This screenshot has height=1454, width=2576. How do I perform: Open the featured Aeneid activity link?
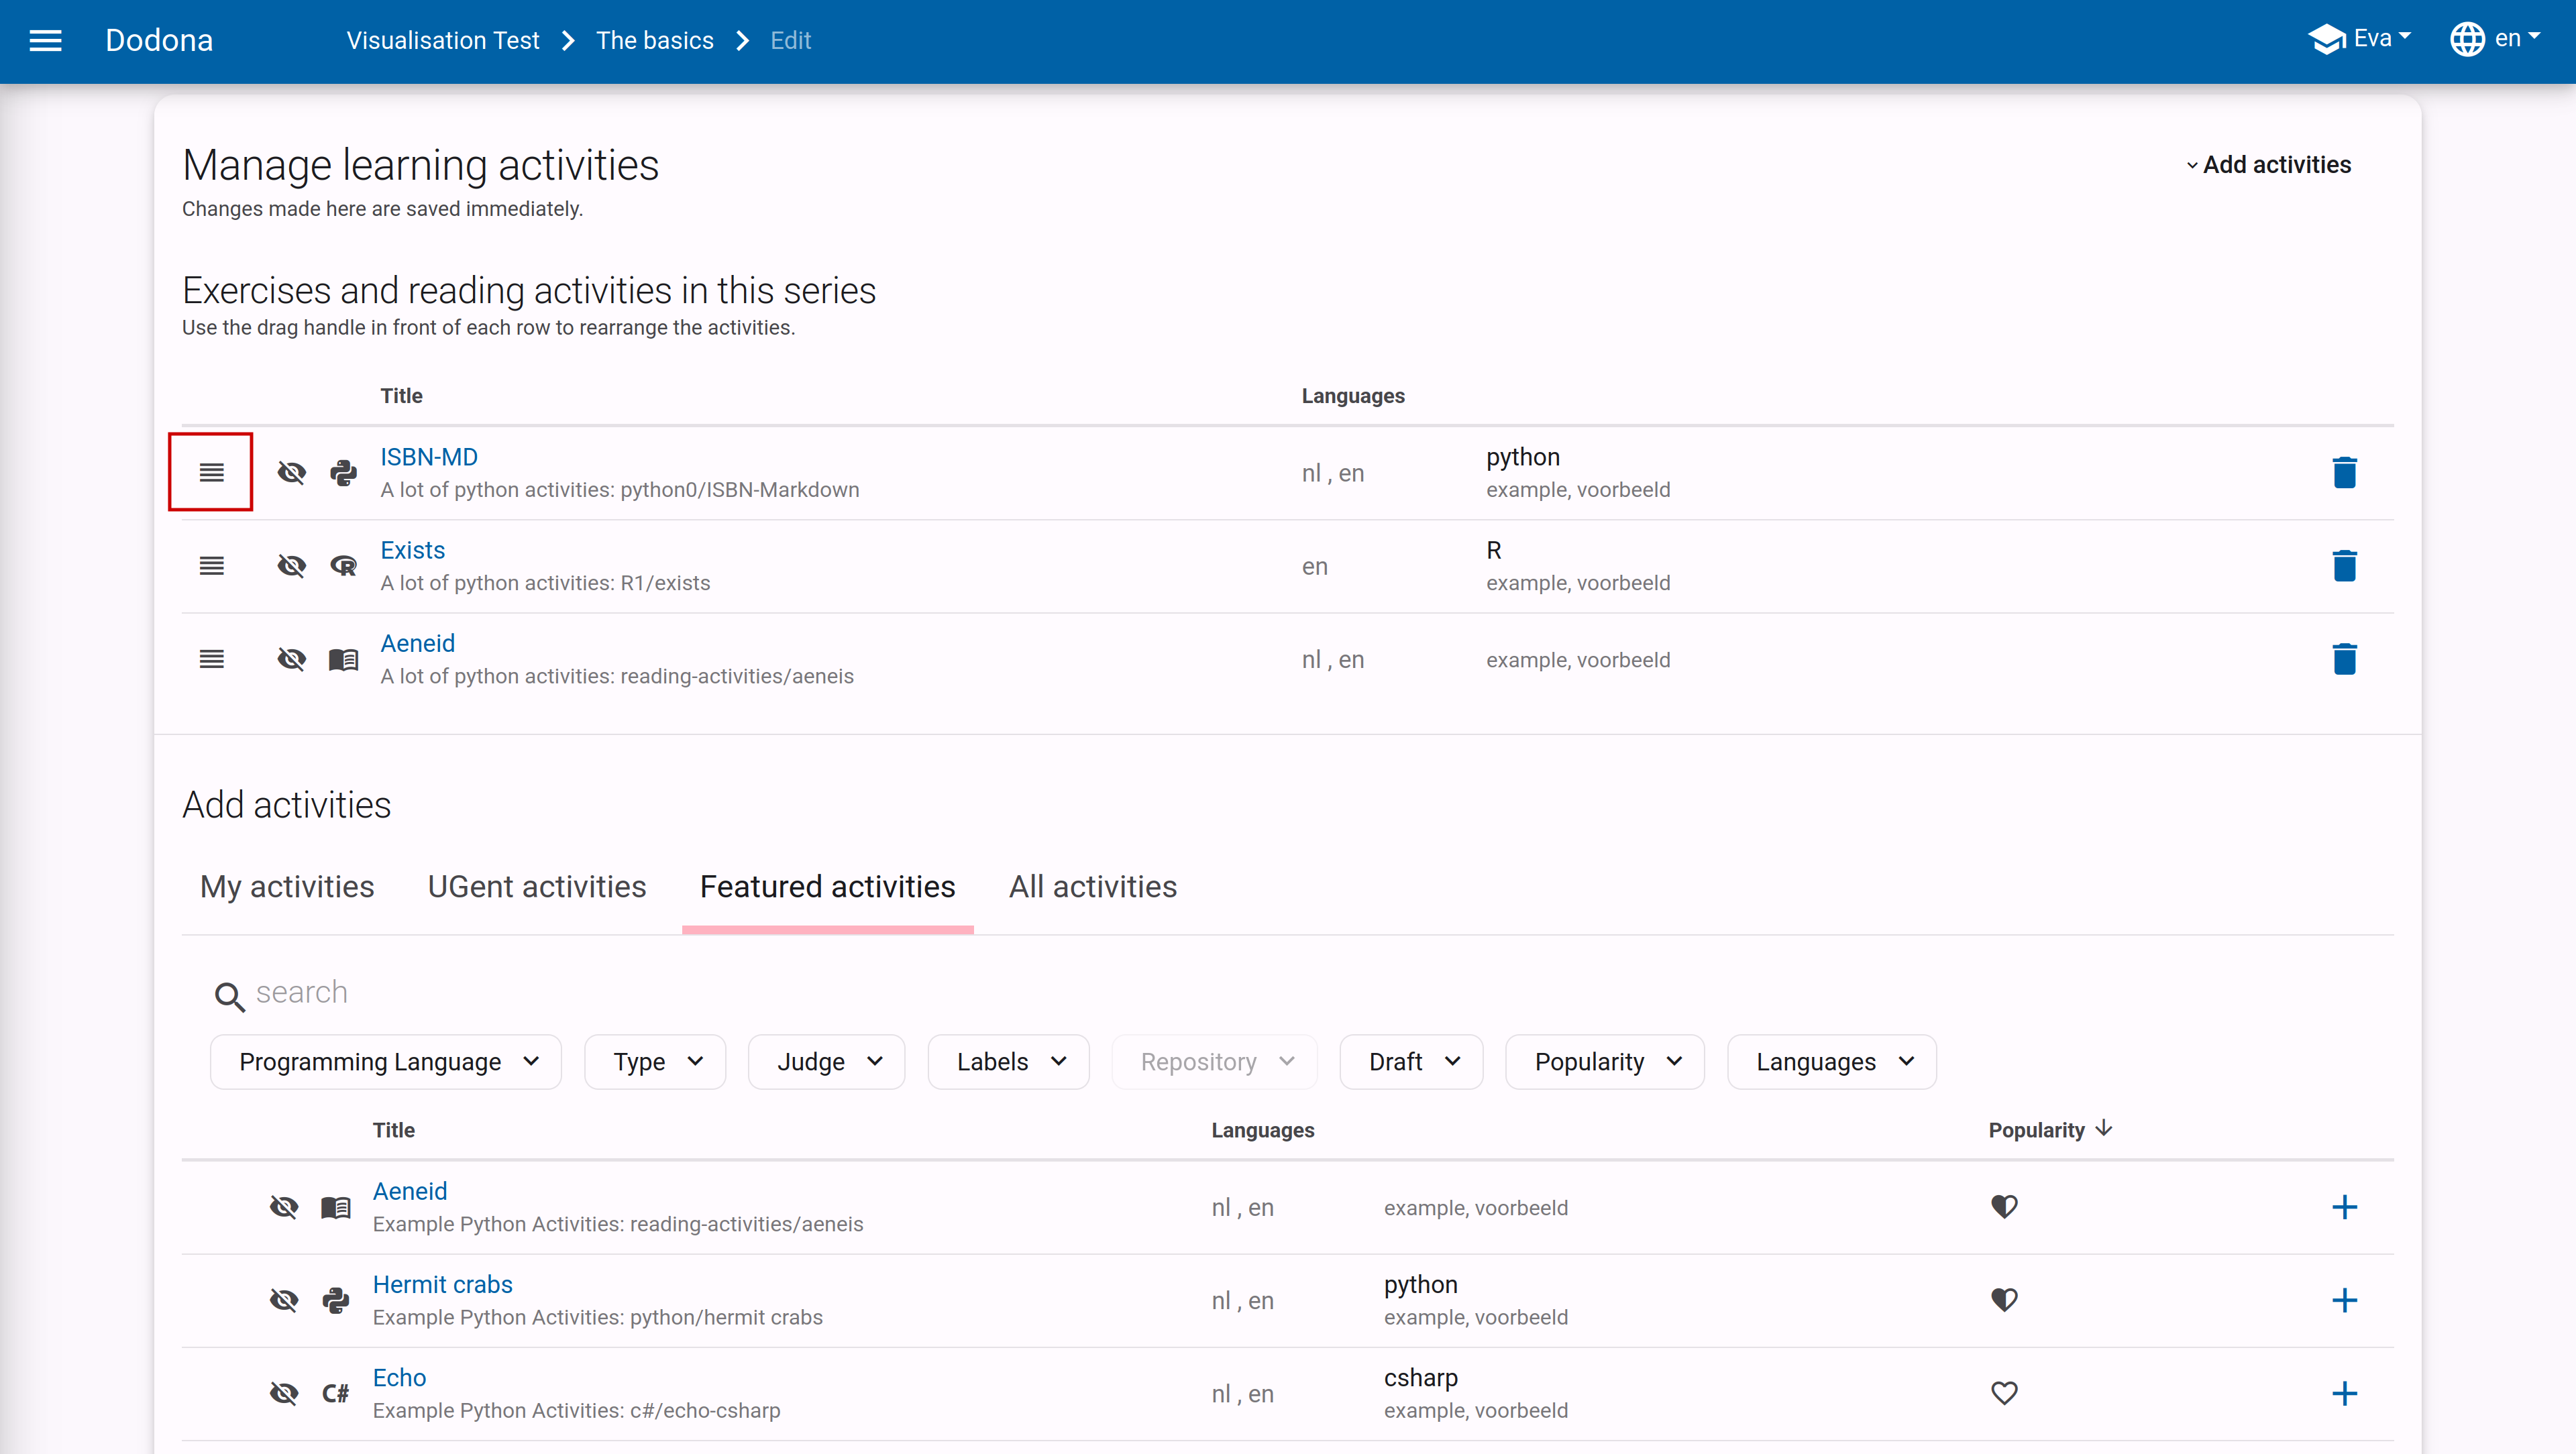click(x=410, y=1191)
